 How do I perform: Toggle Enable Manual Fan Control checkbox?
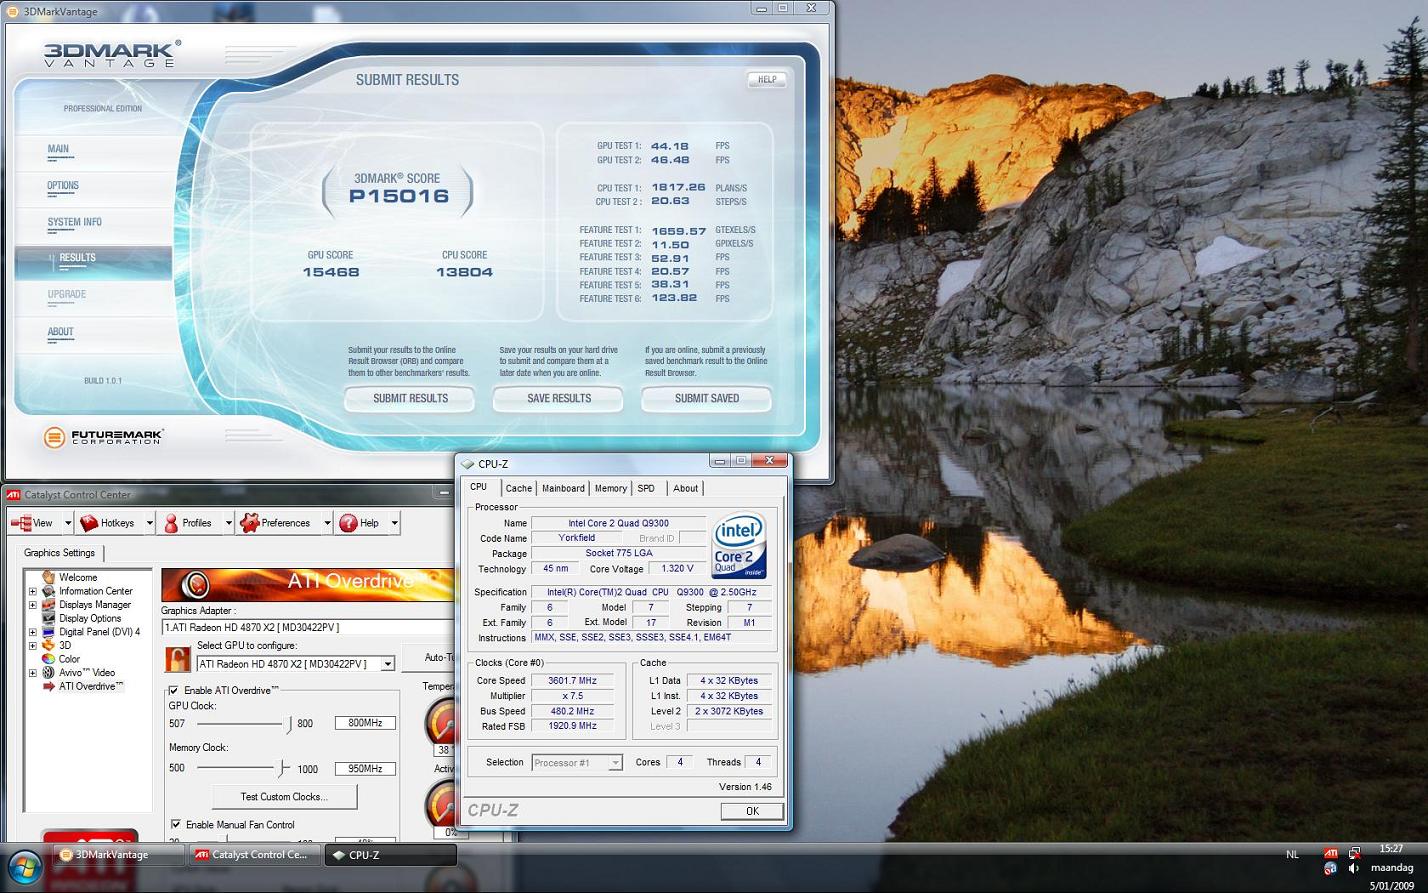[x=176, y=825]
